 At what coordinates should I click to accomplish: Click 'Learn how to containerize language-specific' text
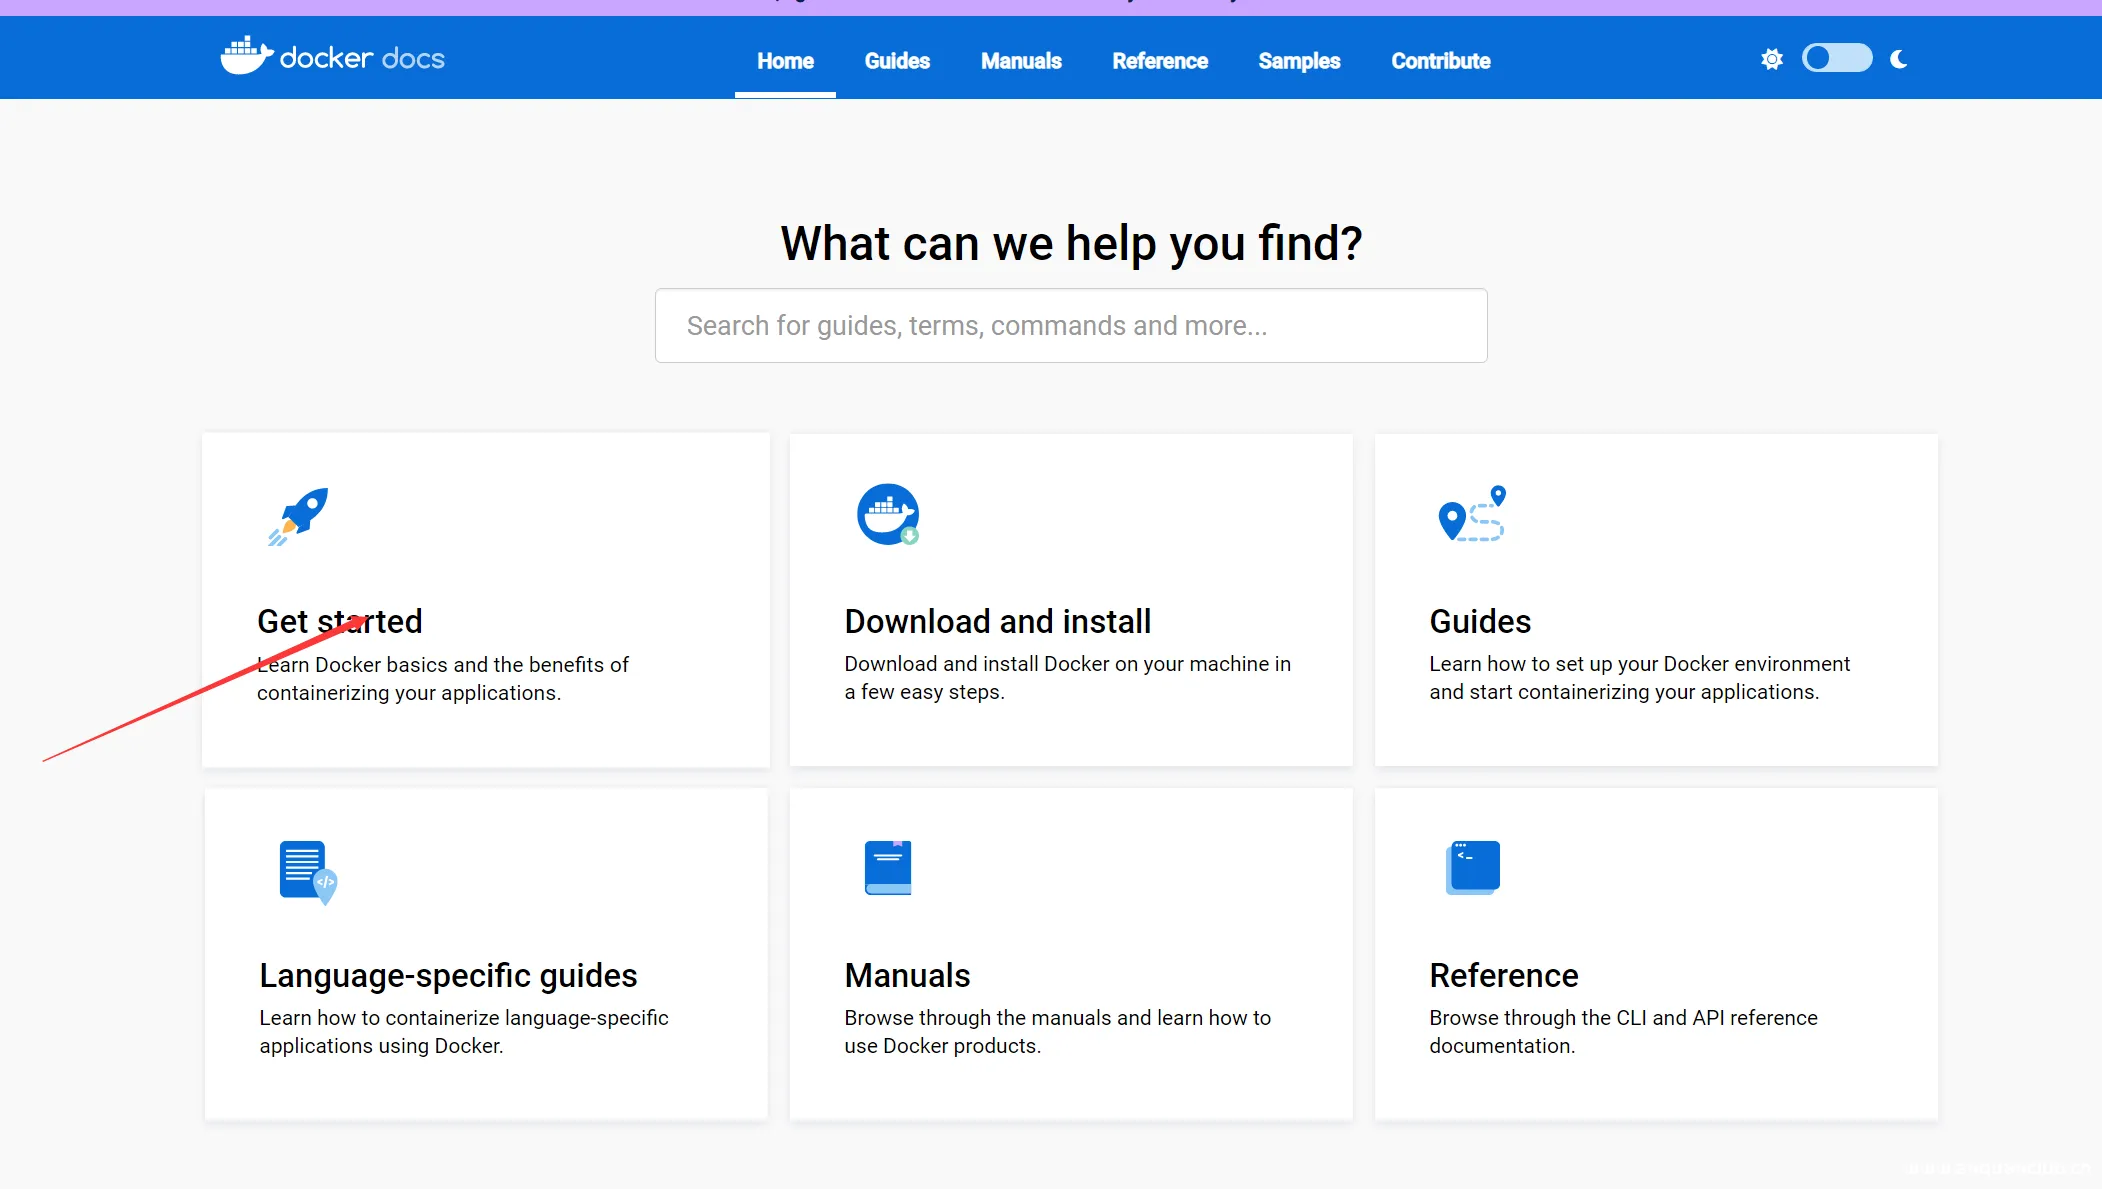(x=464, y=1031)
